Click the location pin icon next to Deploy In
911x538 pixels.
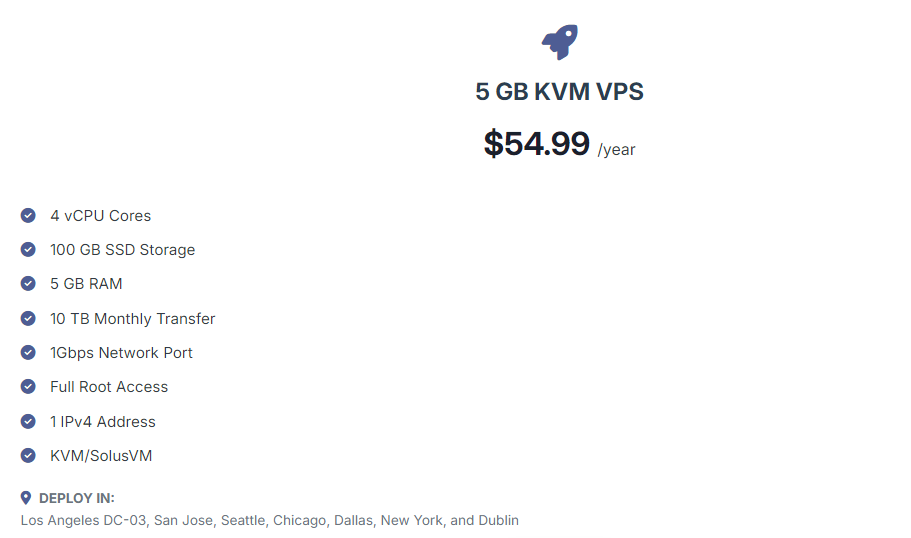click(x=26, y=498)
